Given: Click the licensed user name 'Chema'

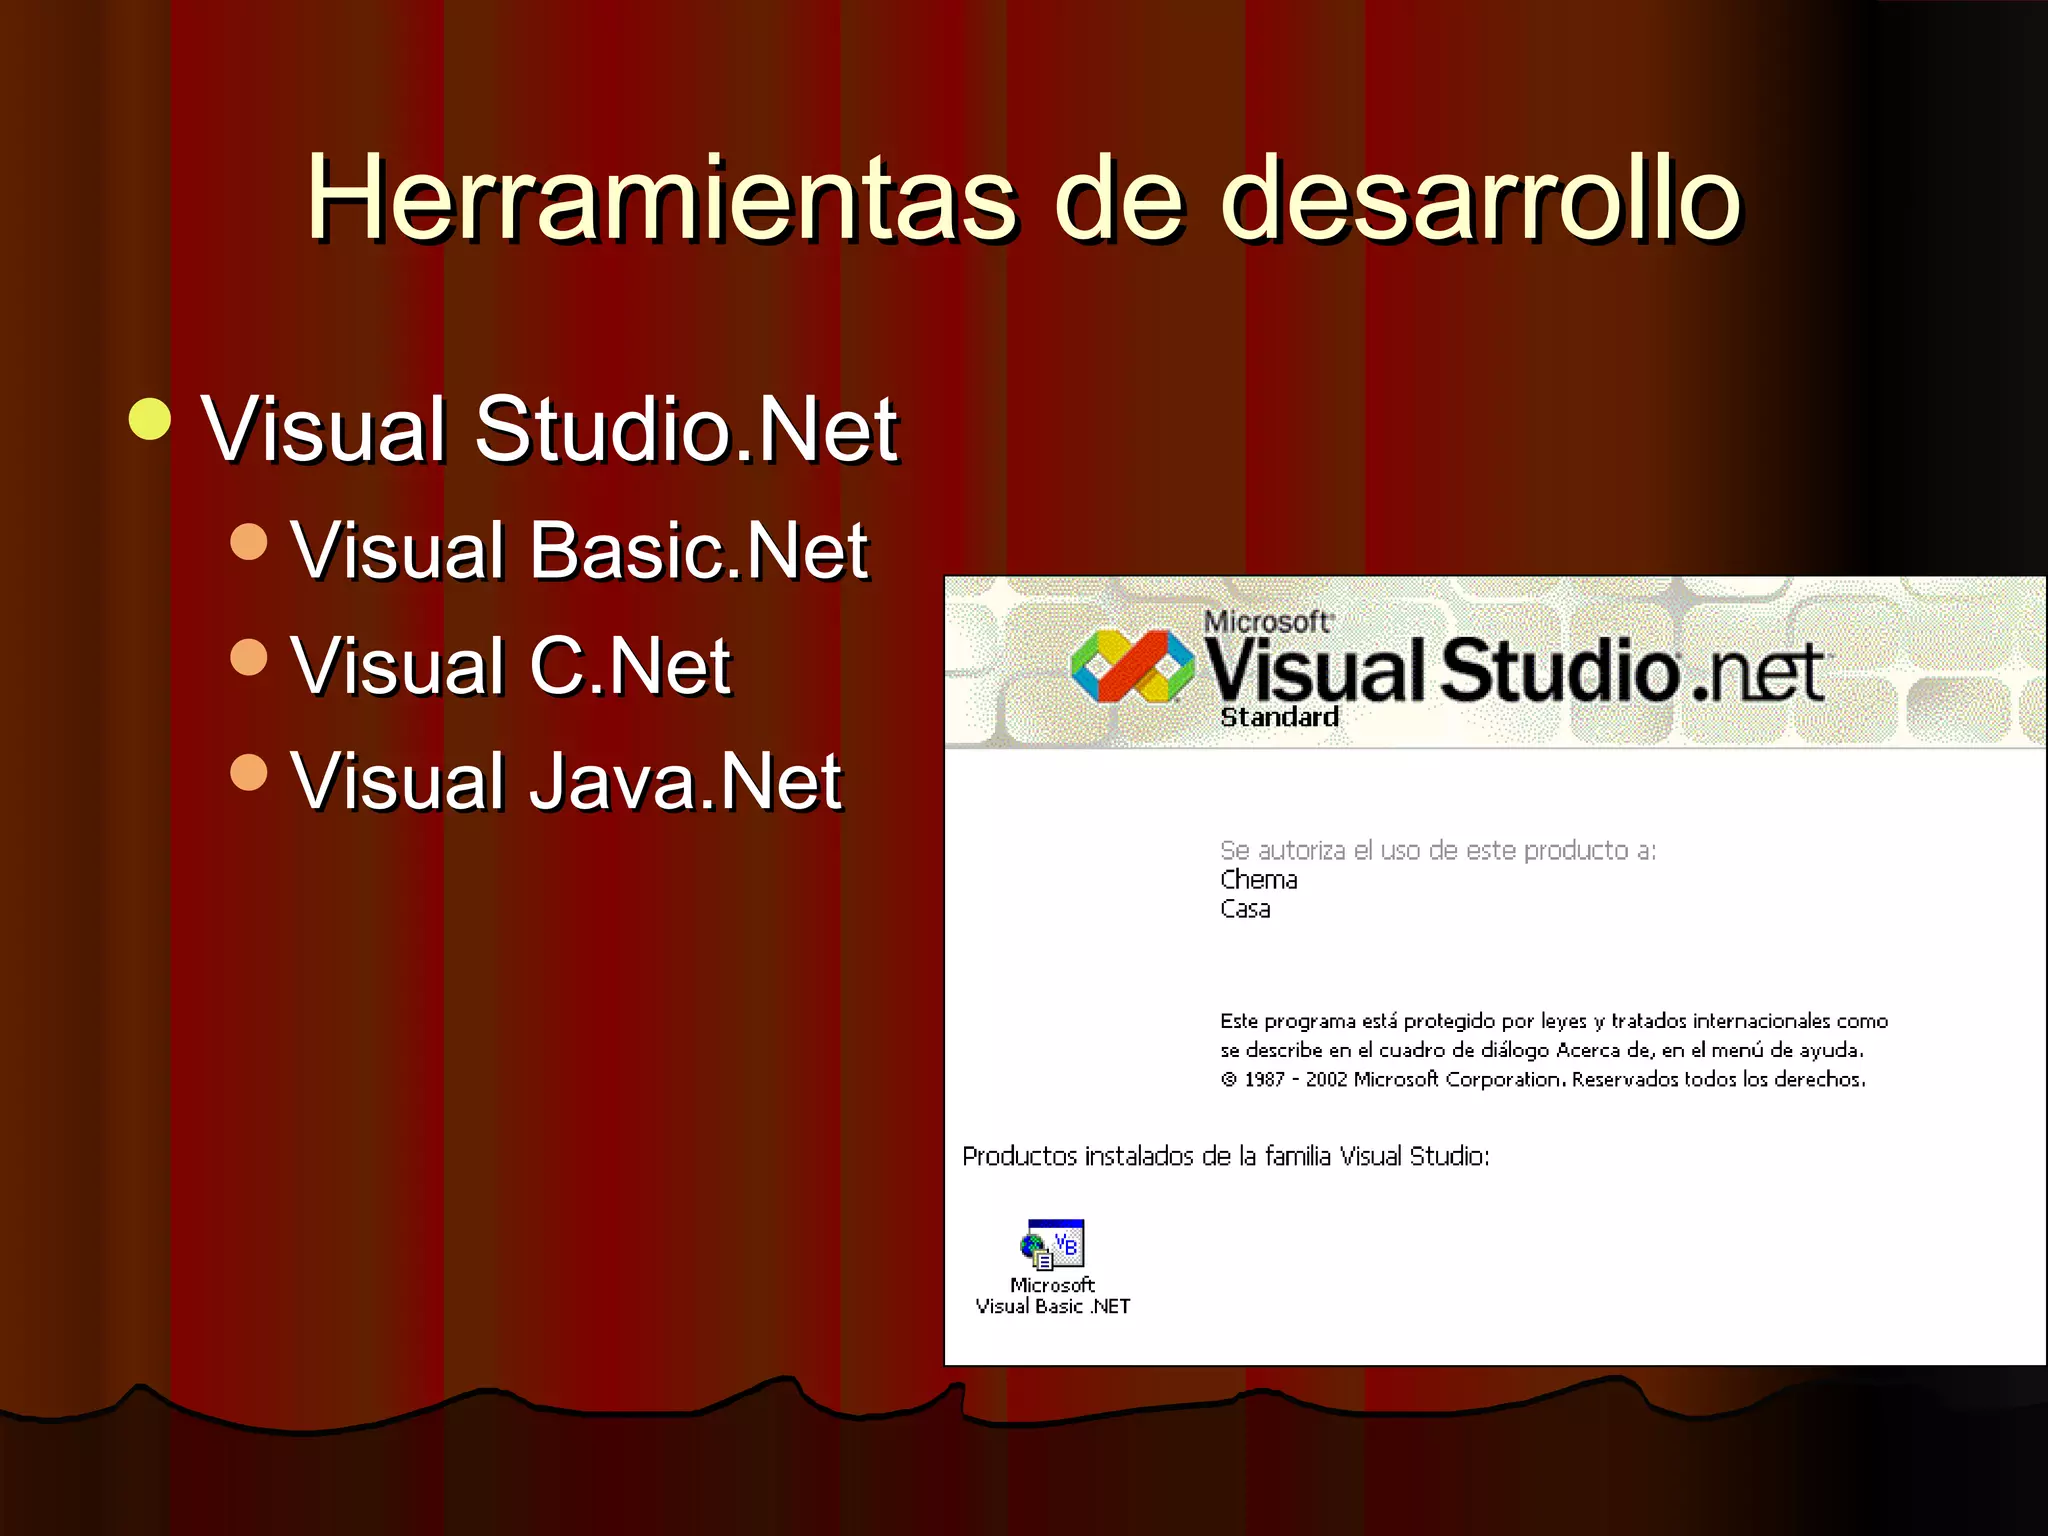Looking at the screenshot, I should [x=1259, y=880].
